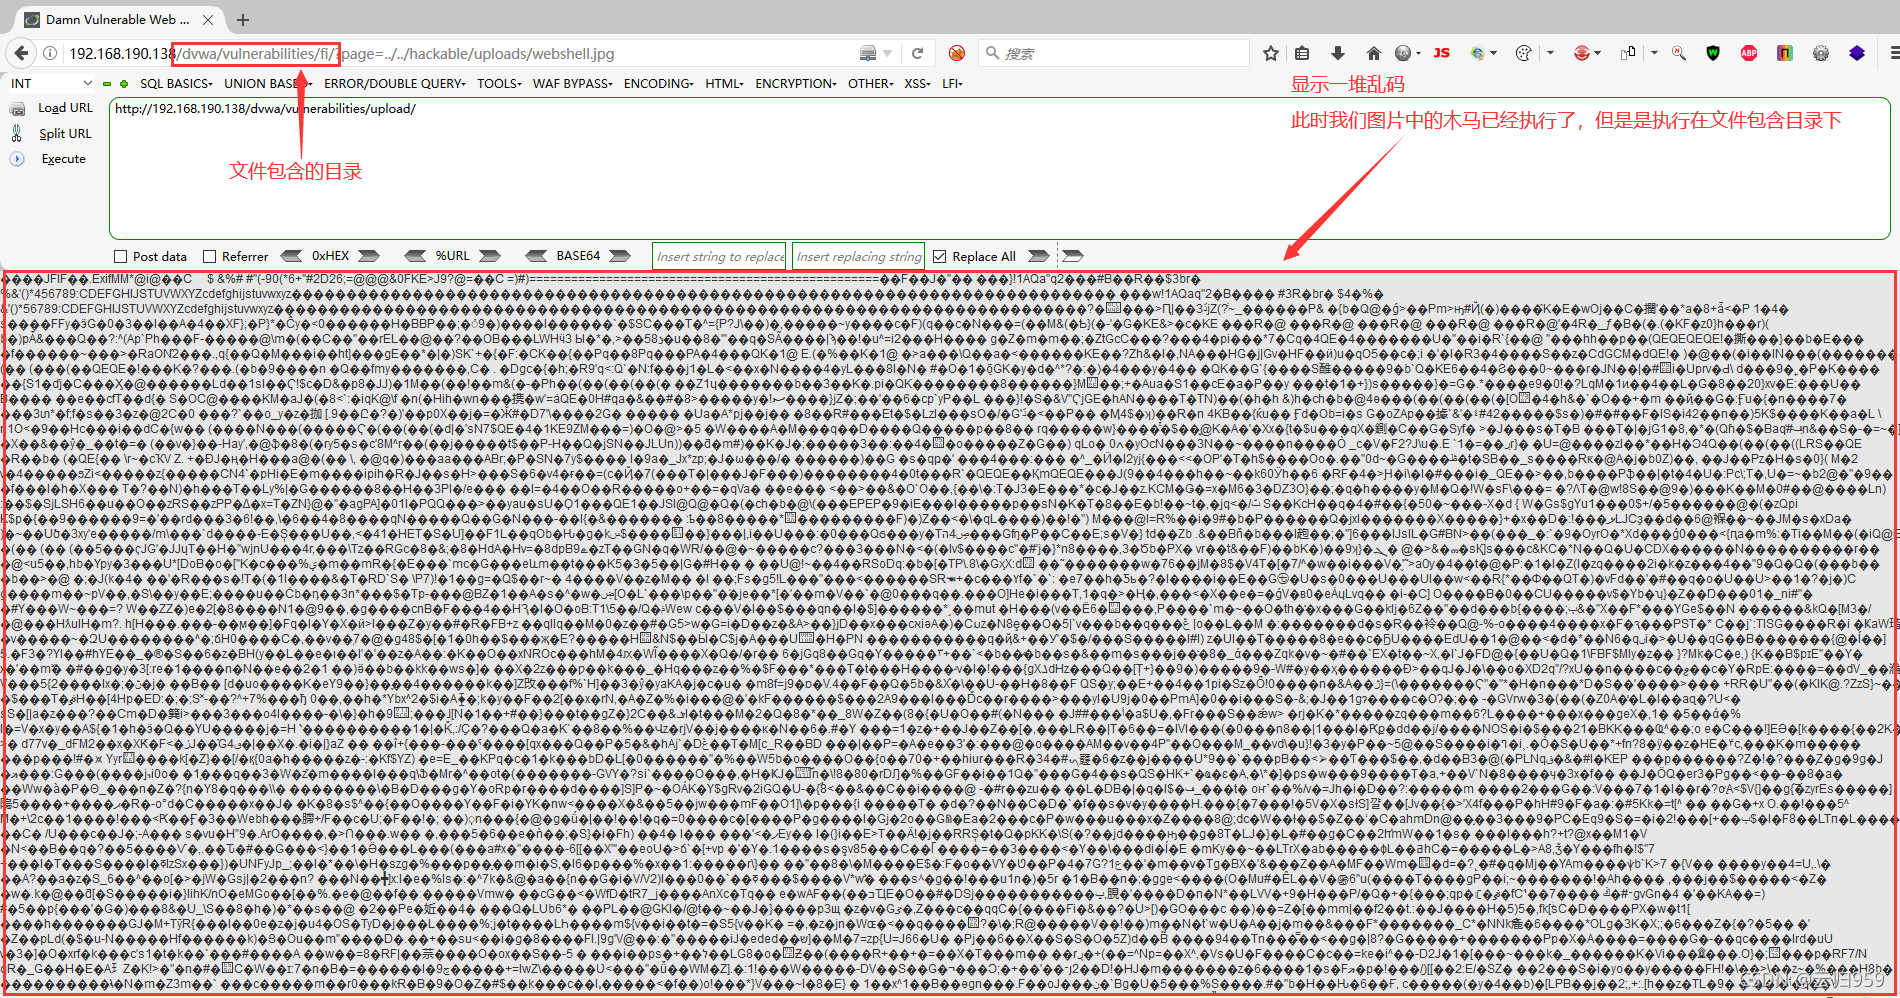Click the H magnifier HackBar icon
This screenshot has height=998, width=1900.
(1678, 53)
